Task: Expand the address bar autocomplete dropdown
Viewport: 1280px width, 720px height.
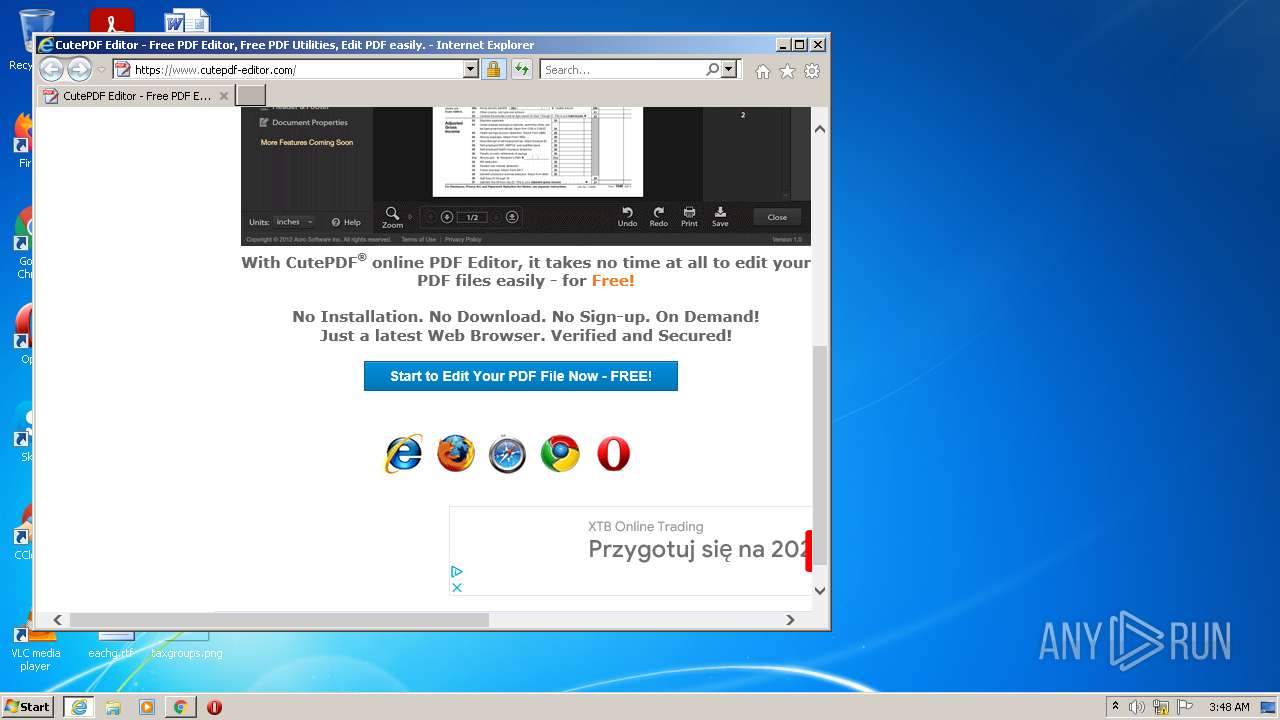Action: pyautogui.click(x=471, y=70)
